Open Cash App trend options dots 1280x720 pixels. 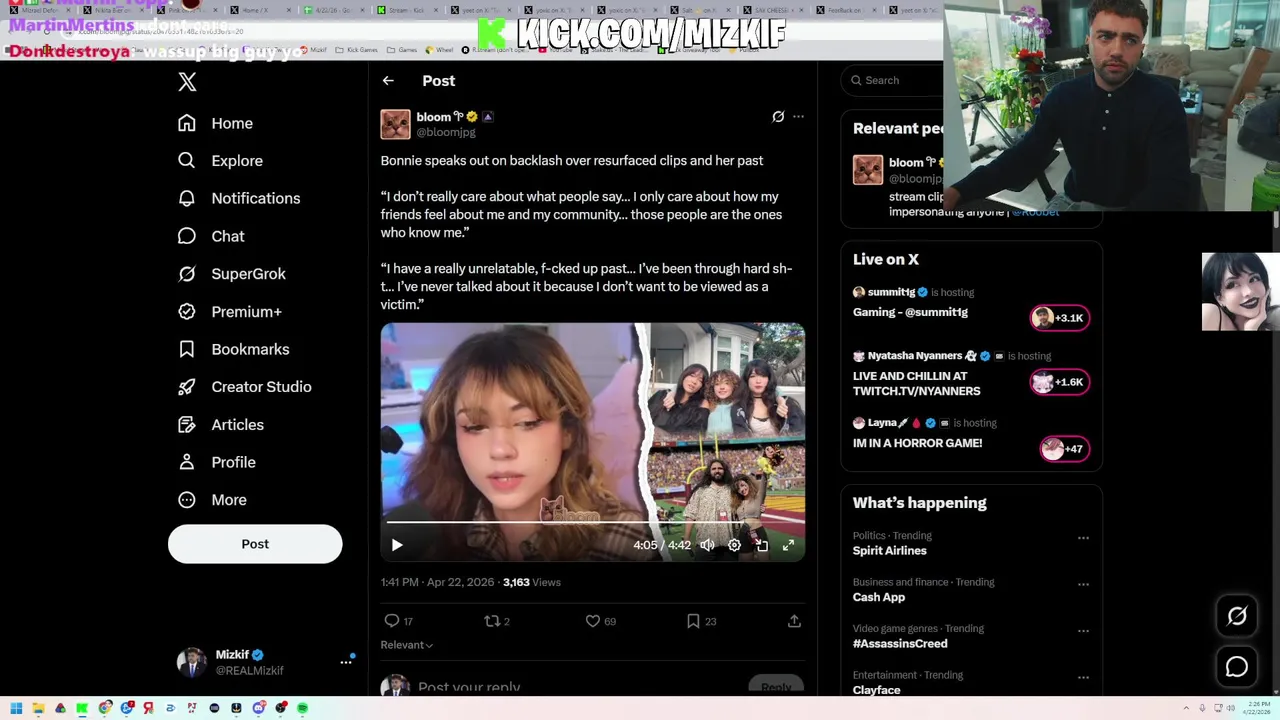tap(1083, 584)
